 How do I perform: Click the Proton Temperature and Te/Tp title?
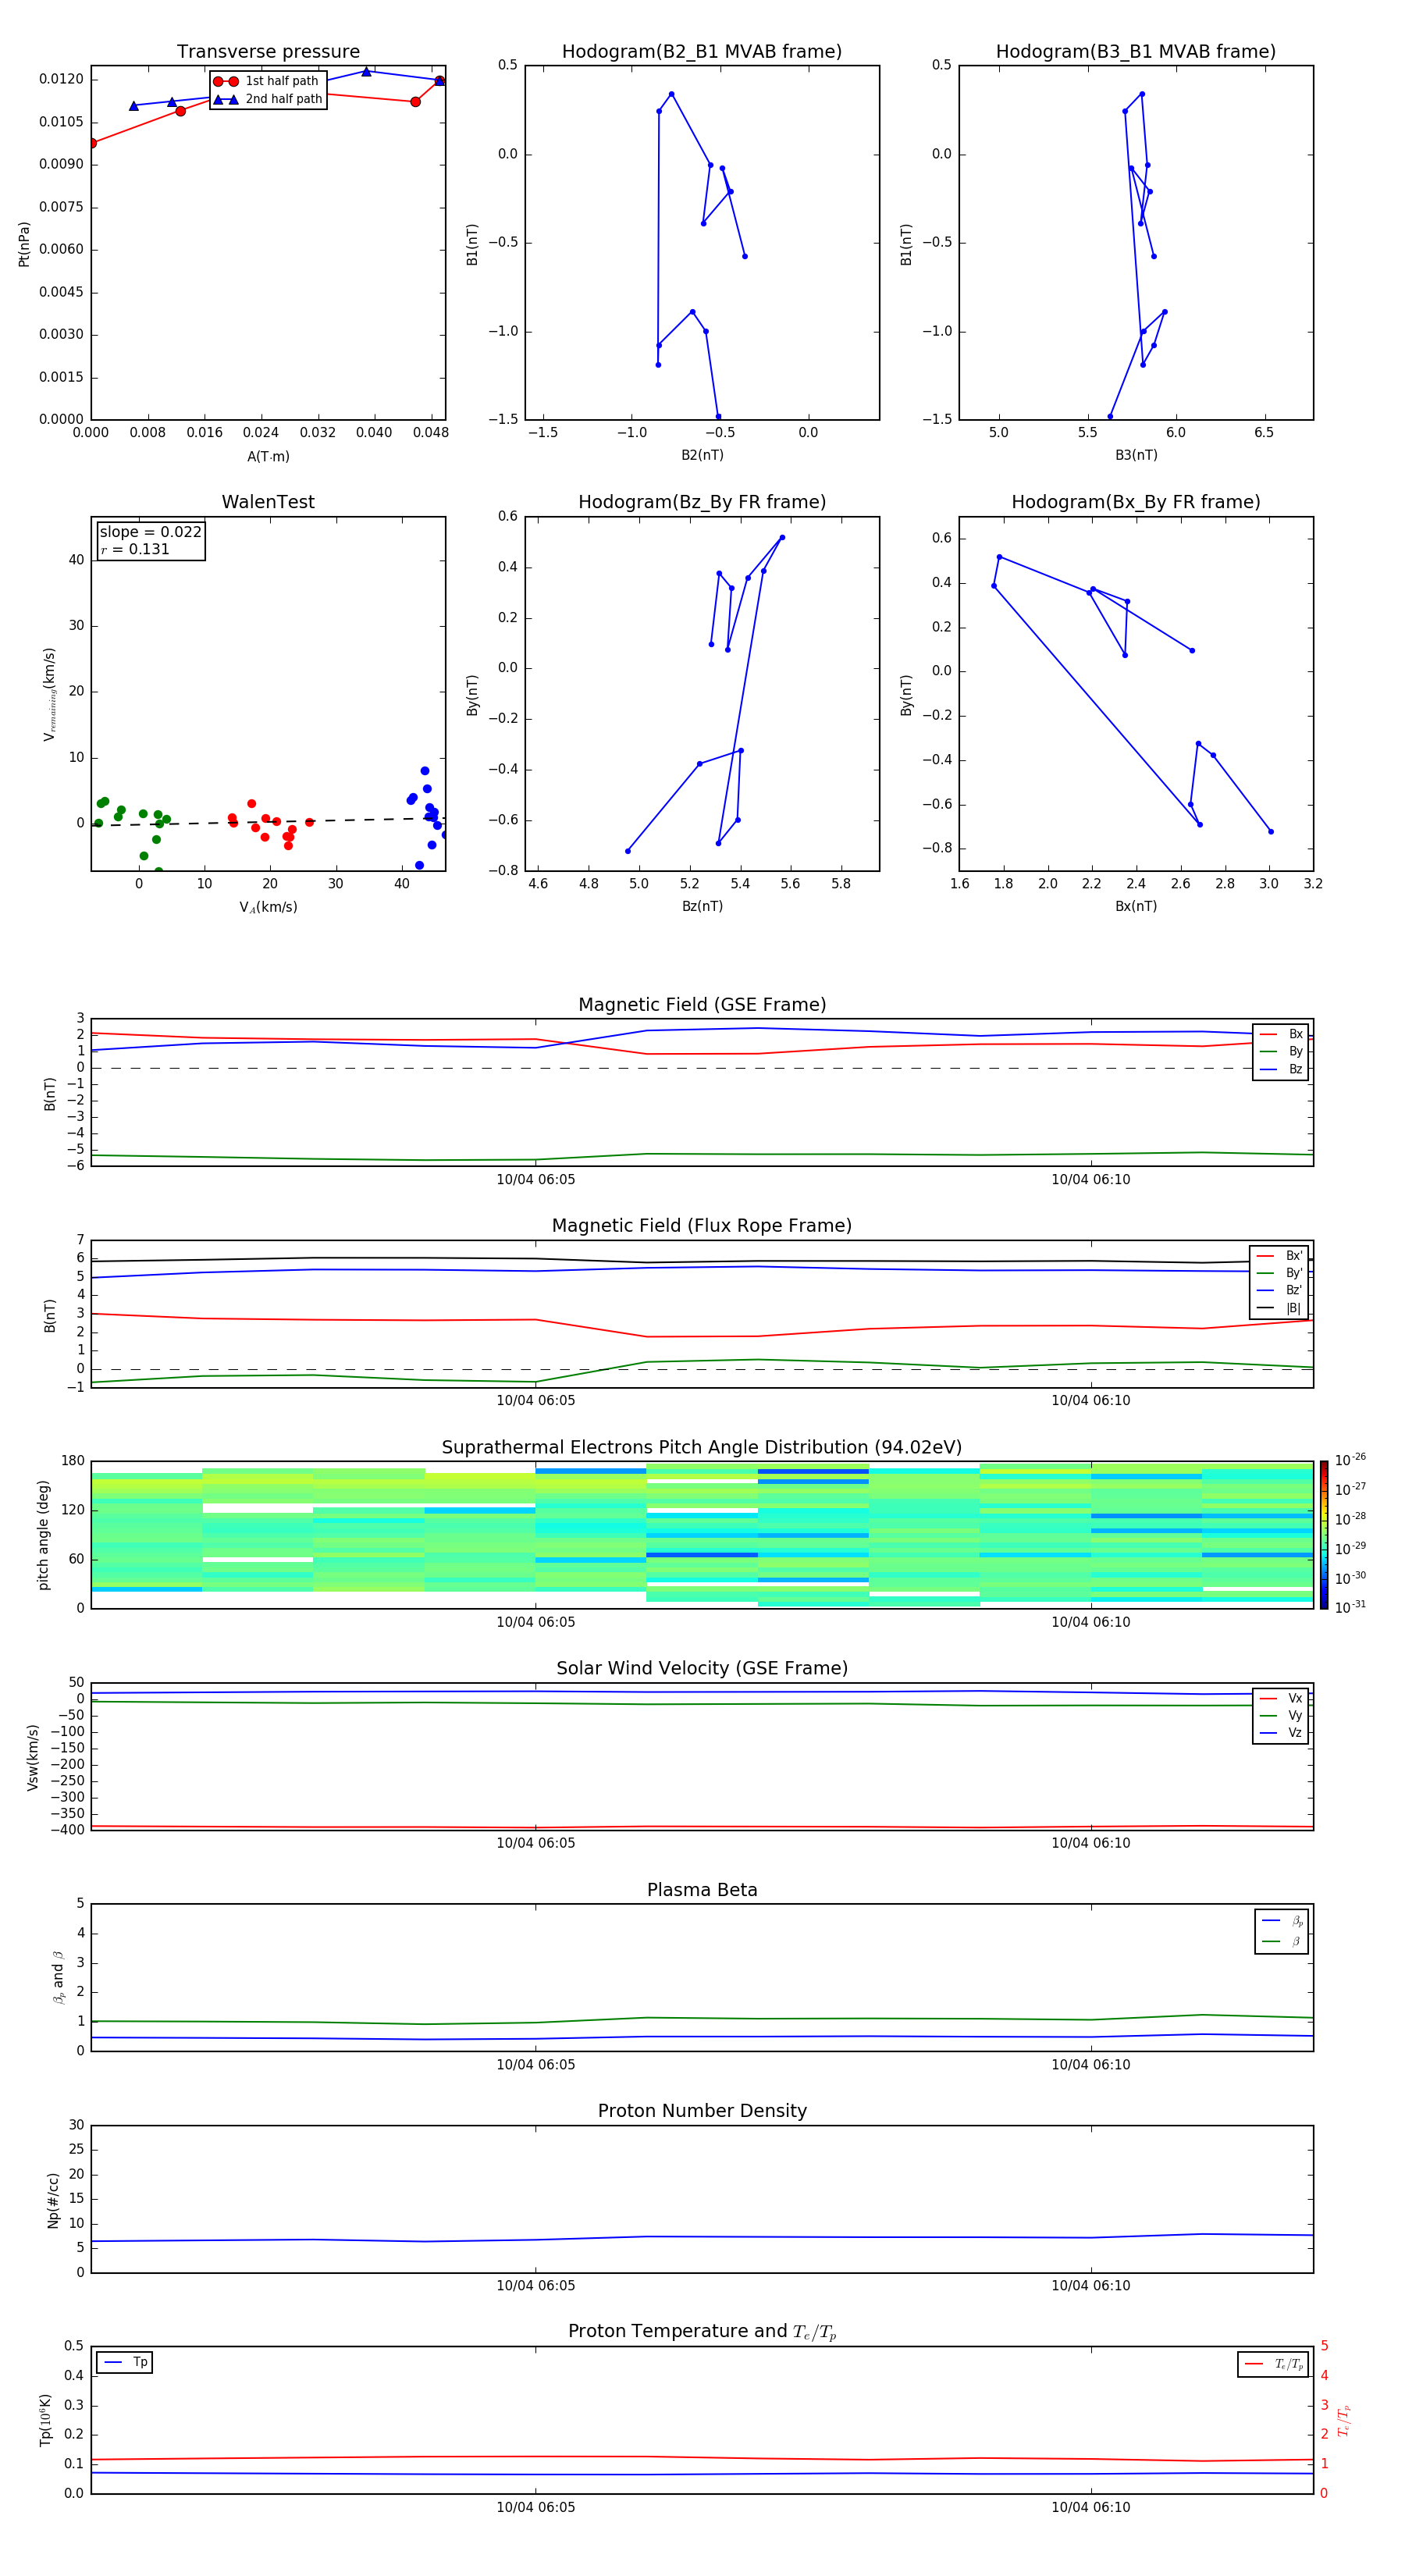702,2332
